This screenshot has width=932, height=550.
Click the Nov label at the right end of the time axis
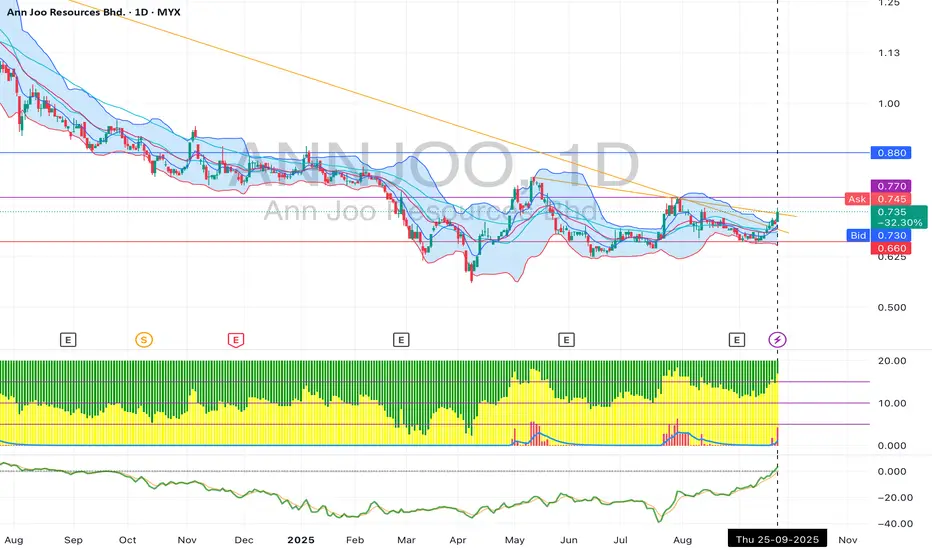tap(848, 540)
